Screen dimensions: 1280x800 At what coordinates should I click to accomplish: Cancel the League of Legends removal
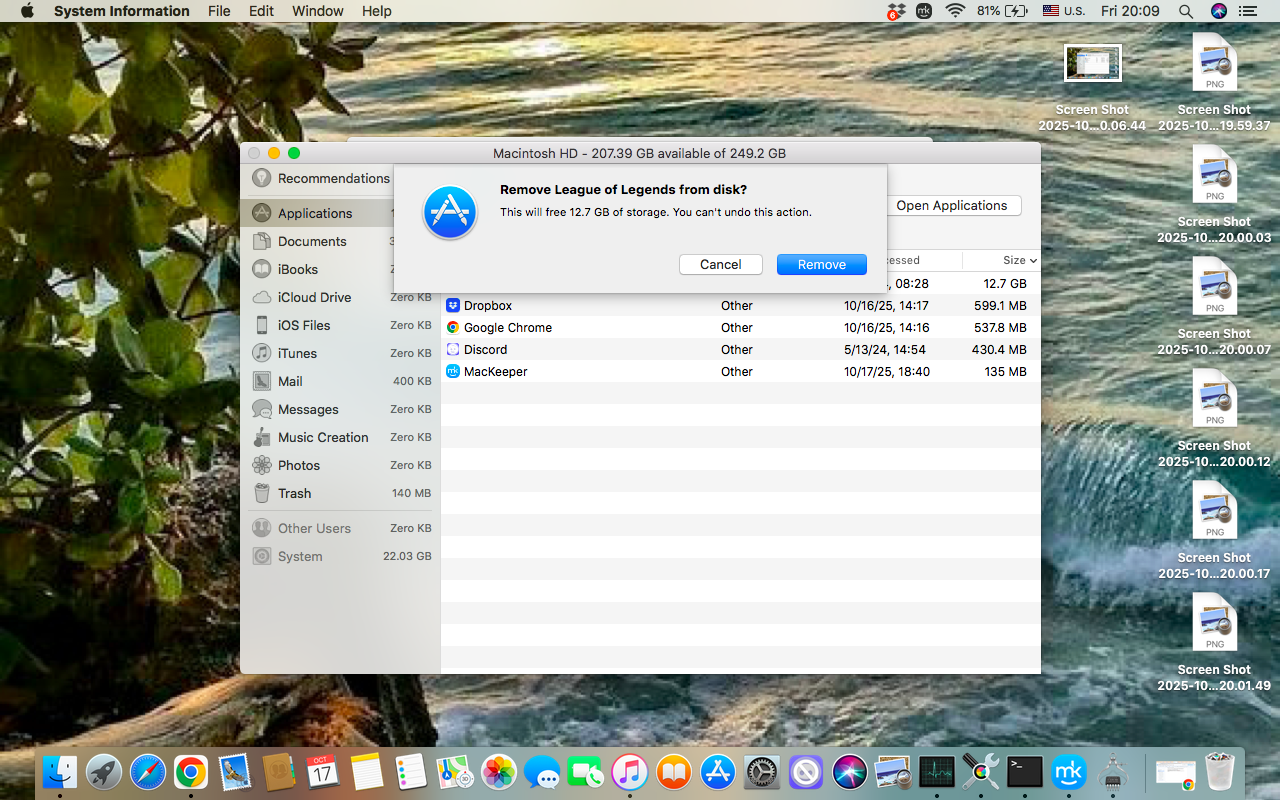720,265
